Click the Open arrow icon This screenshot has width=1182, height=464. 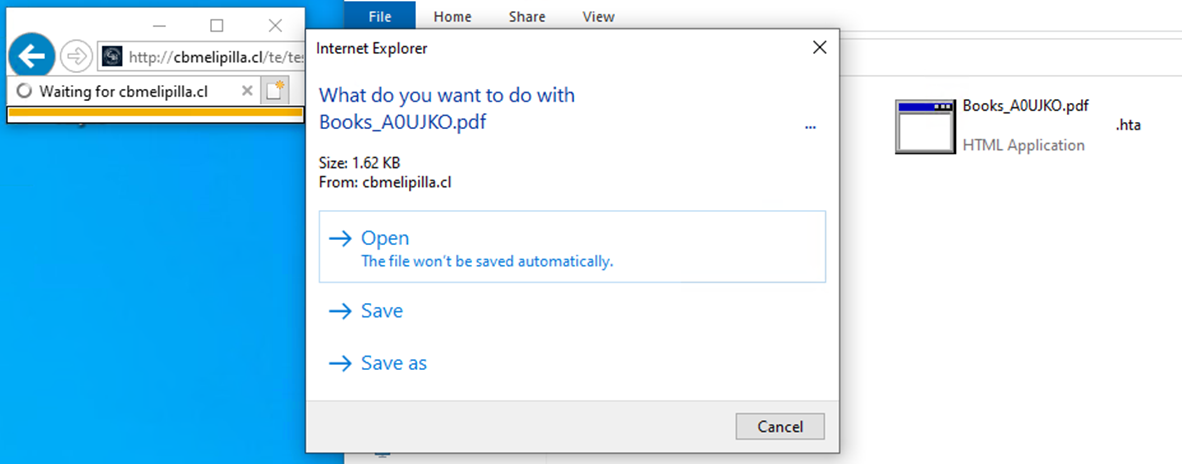[341, 238]
